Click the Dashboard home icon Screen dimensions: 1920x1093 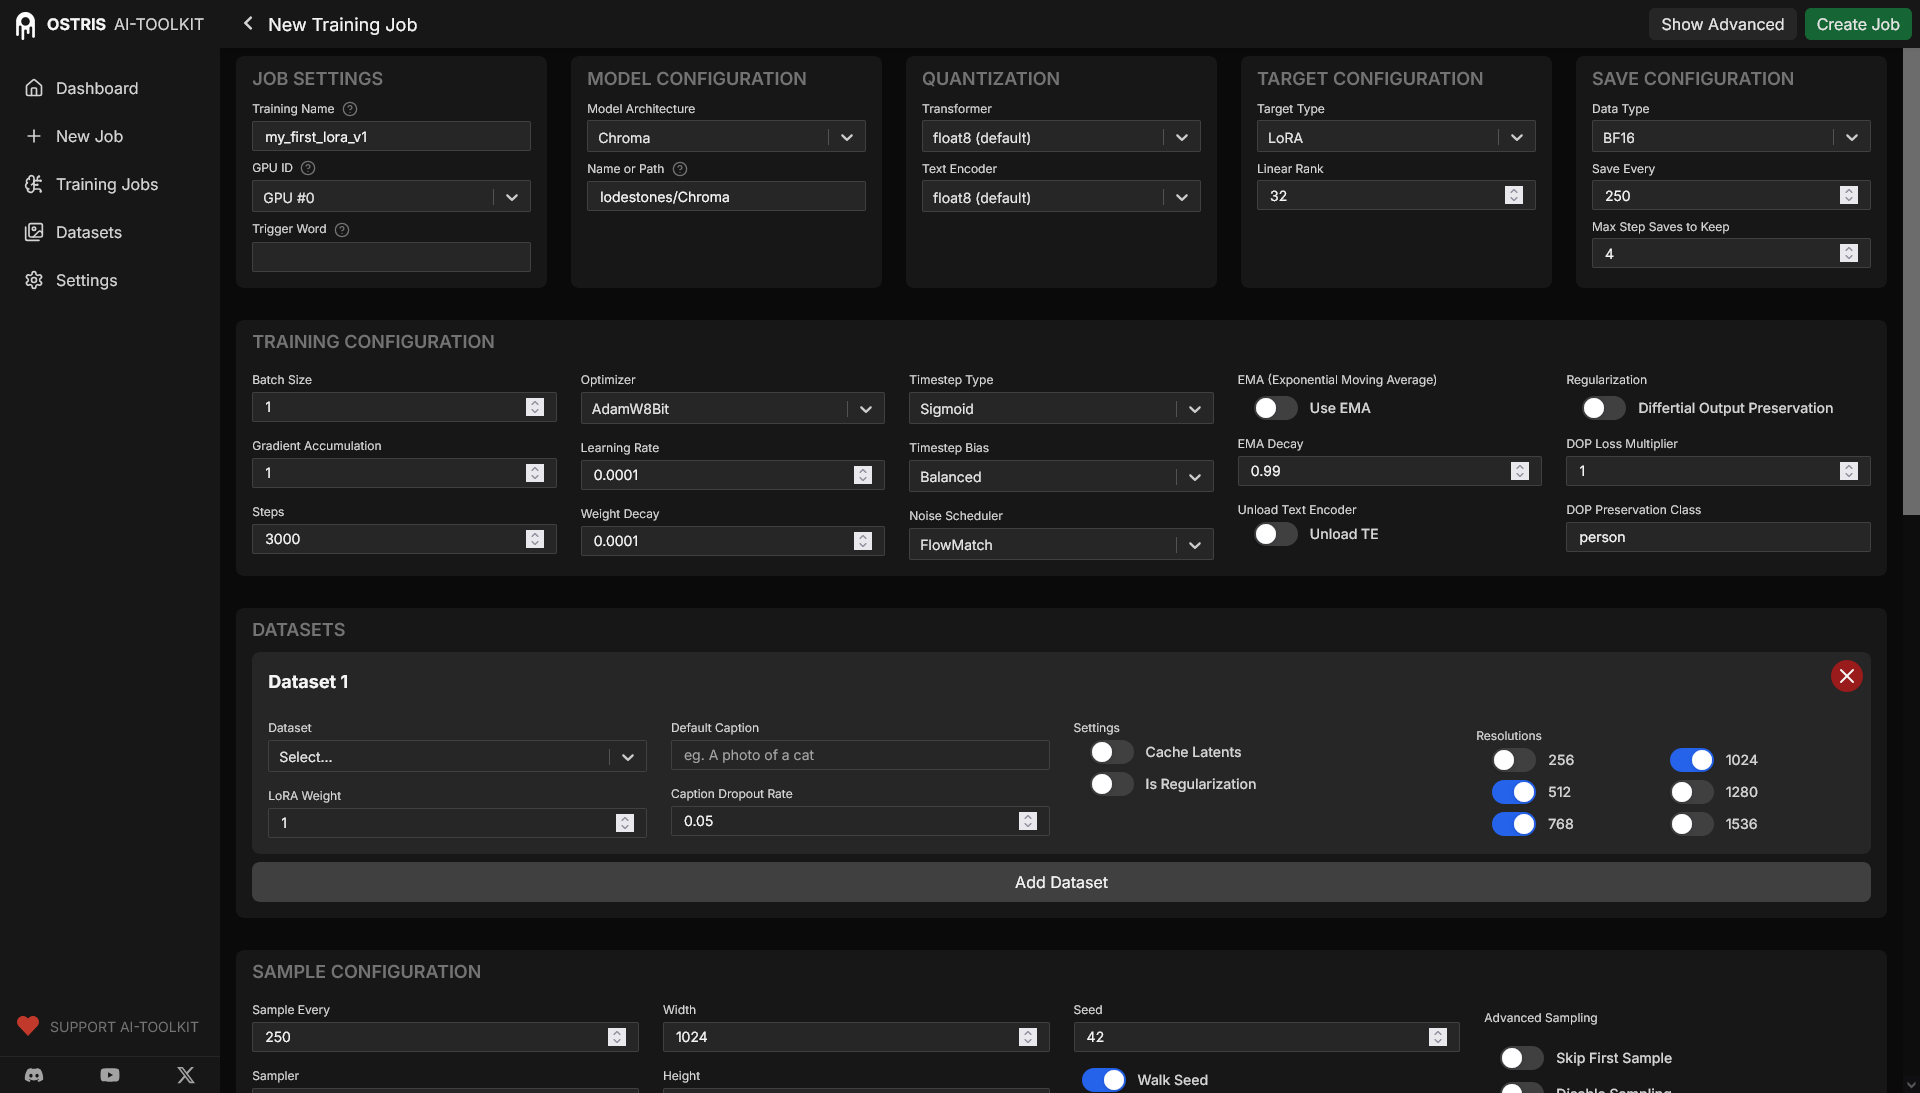point(34,88)
